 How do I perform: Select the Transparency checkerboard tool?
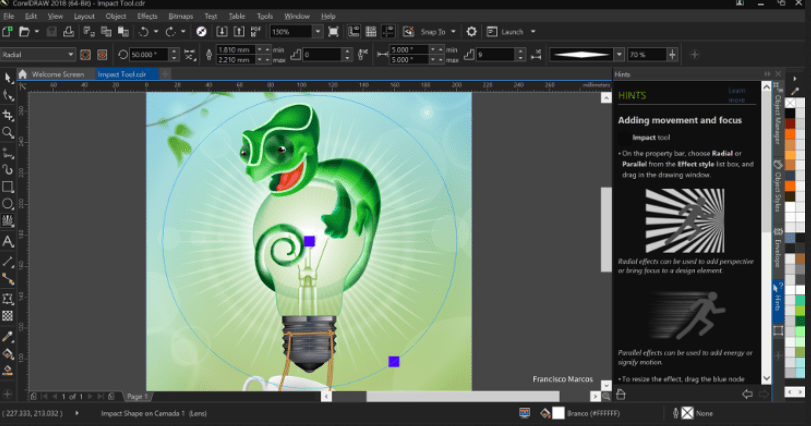click(8, 315)
